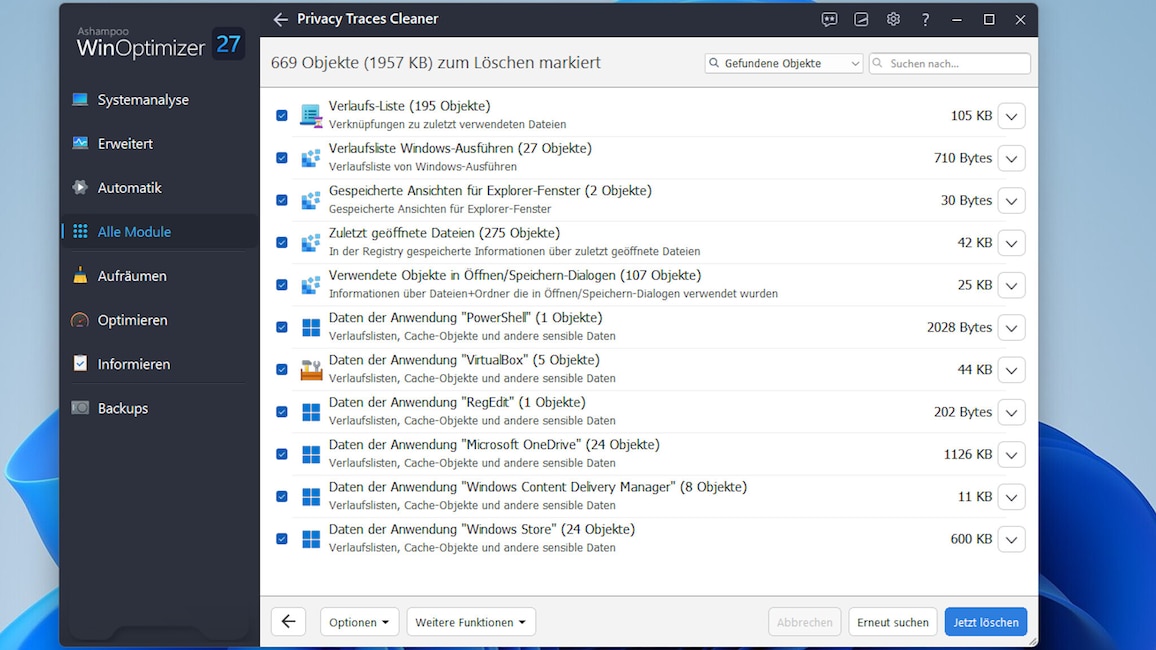This screenshot has width=1156, height=650.
Task: Toggle Zuletzt geöffnete Dateien checkbox
Action: tap(282, 242)
